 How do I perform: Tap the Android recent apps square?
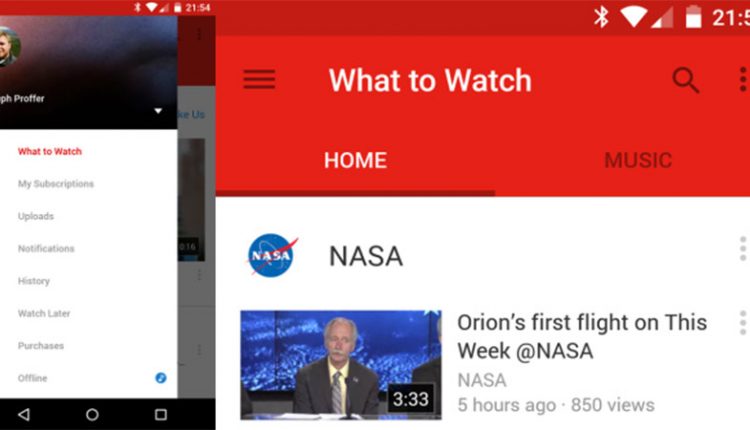(x=161, y=414)
